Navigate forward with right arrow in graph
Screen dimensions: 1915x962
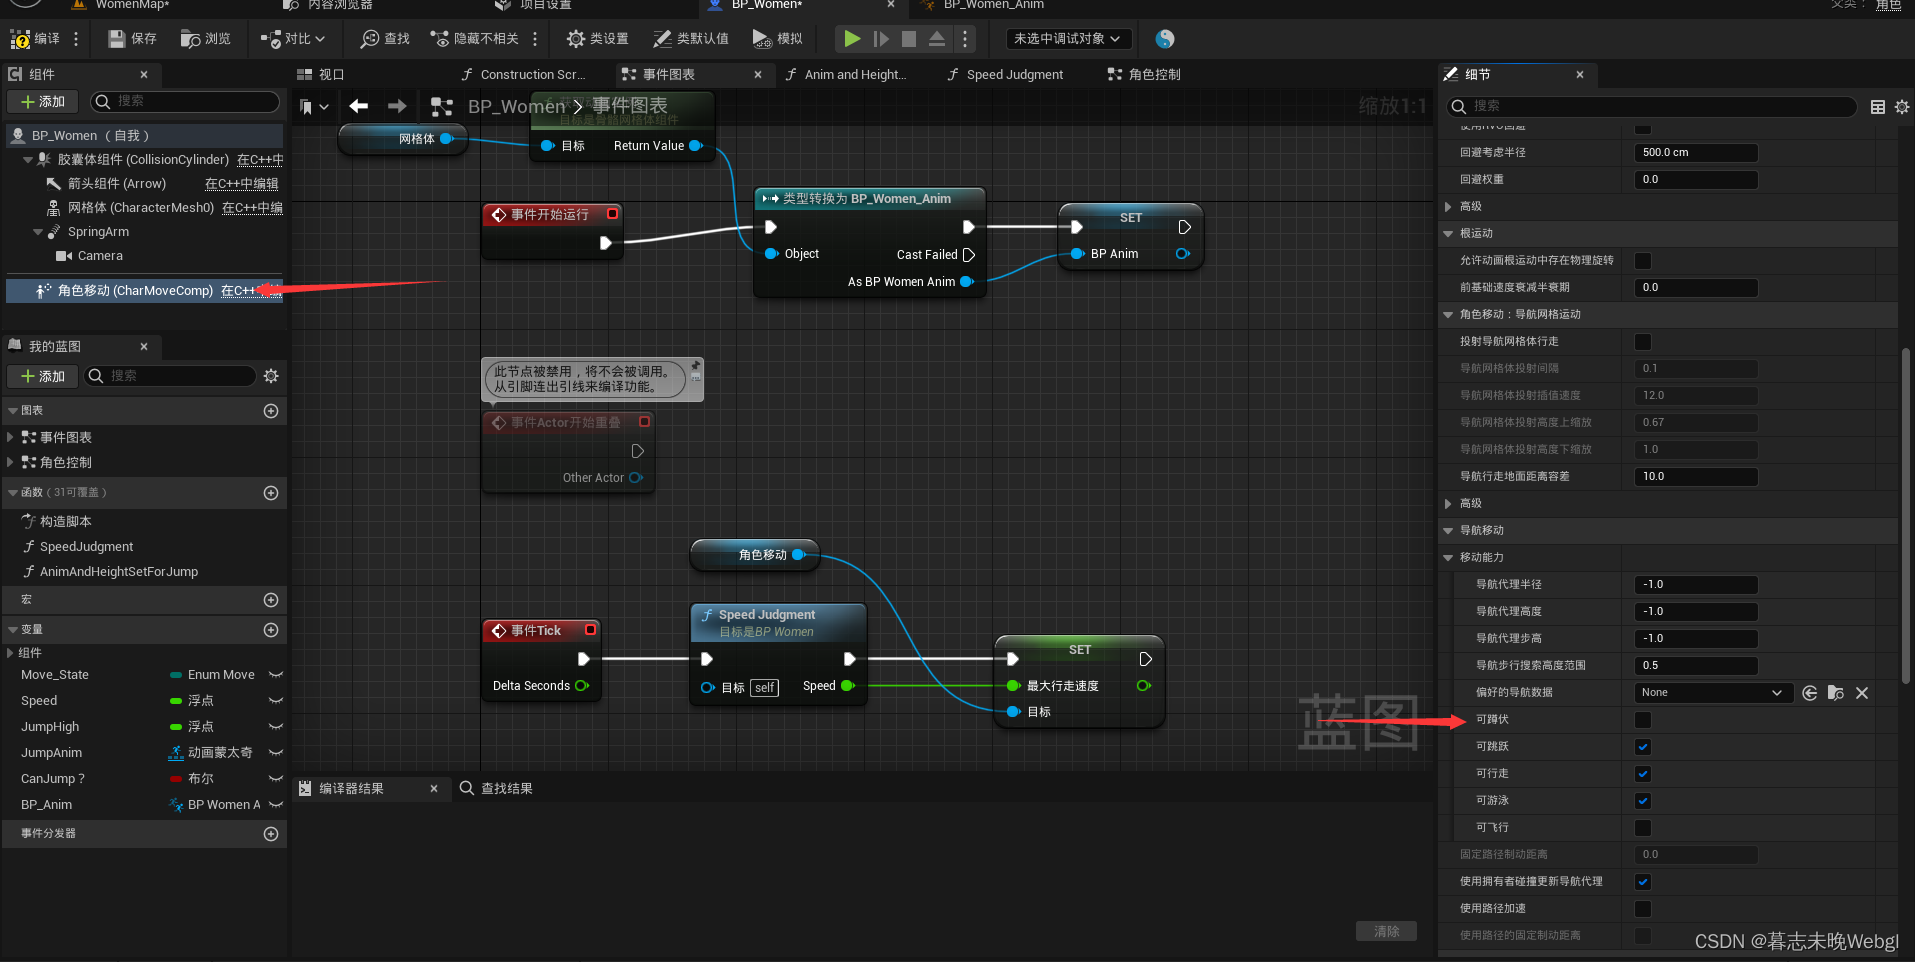(x=397, y=106)
